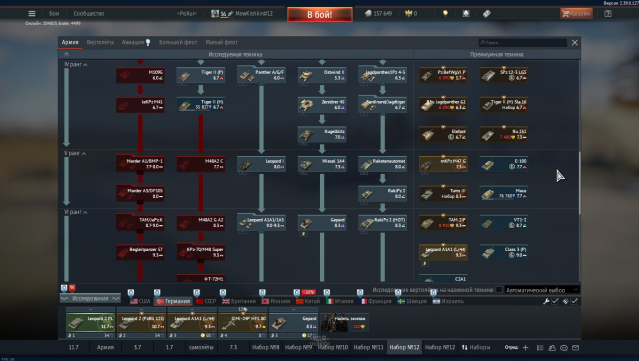Switch to the Большой флот tab

pos(178,42)
